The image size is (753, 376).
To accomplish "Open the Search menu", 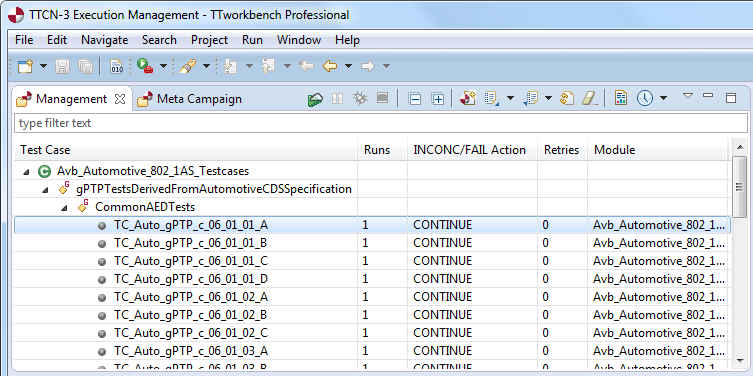I will [x=159, y=40].
